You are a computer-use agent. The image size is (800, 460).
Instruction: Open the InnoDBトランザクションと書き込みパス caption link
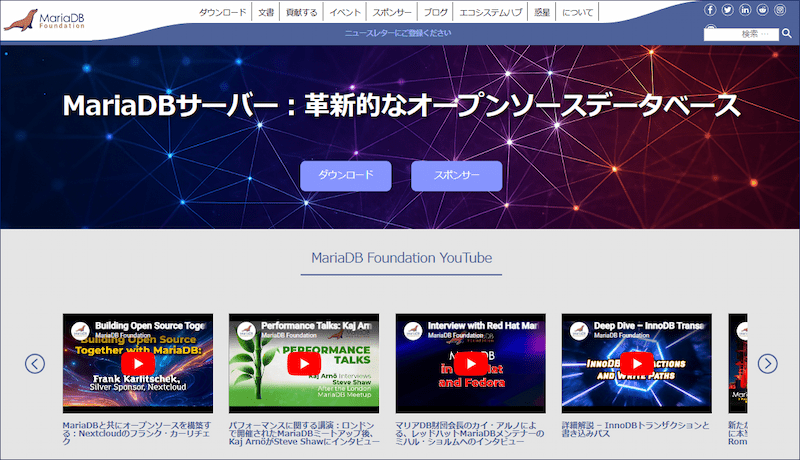pyautogui.click(x=636, y=429)
